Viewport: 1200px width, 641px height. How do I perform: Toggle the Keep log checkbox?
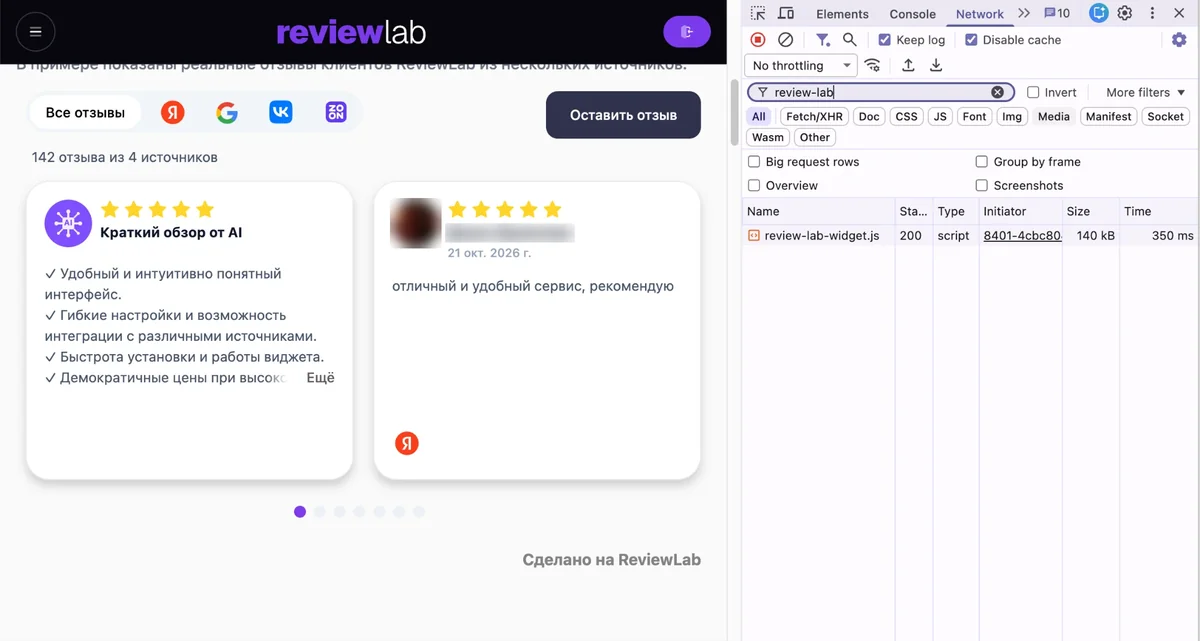point(885,40)
